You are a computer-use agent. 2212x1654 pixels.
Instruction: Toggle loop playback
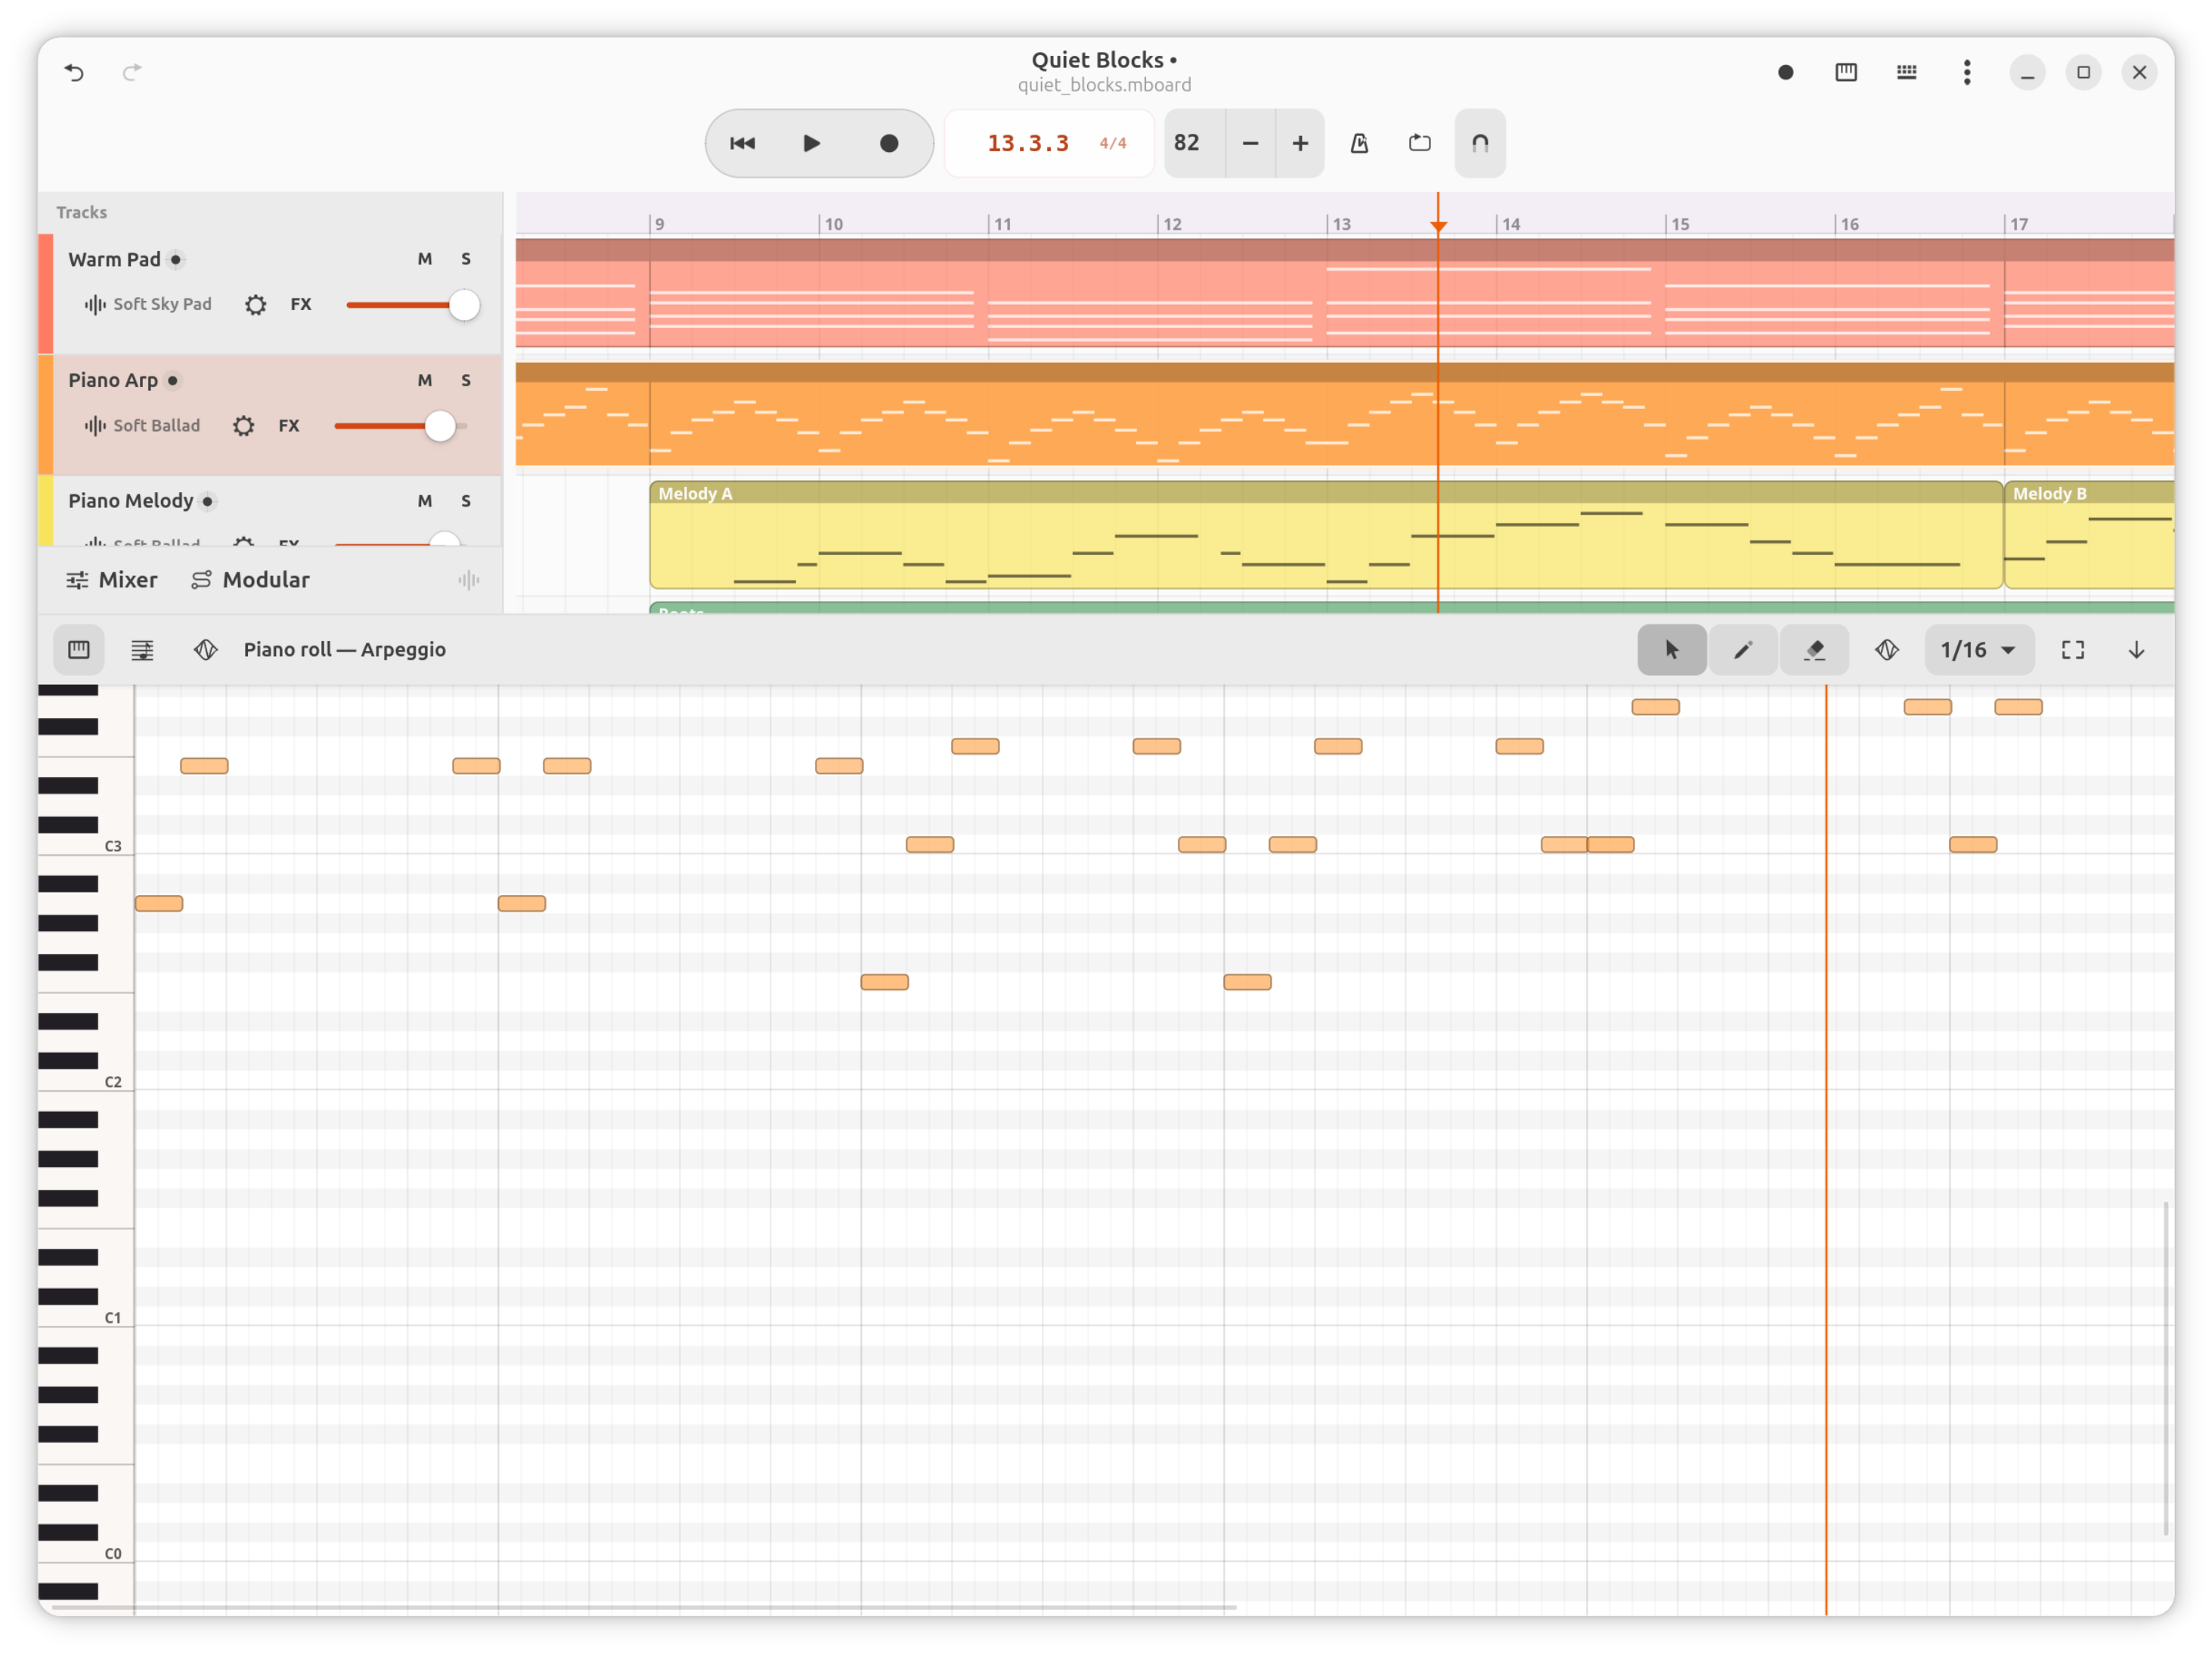pyautogui.click(x=1420, y=143)
